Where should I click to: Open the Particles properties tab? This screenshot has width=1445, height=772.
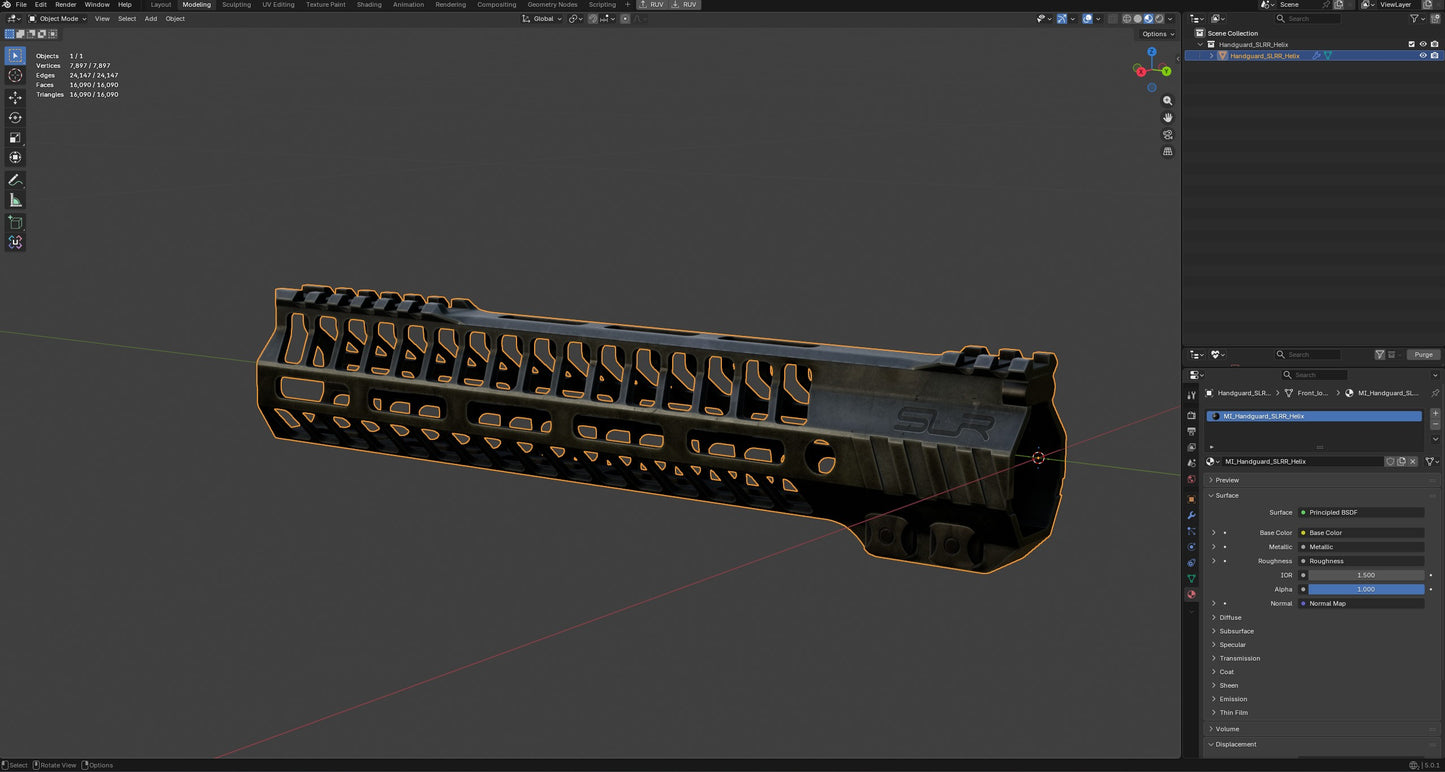click(x=1191, y=531)
